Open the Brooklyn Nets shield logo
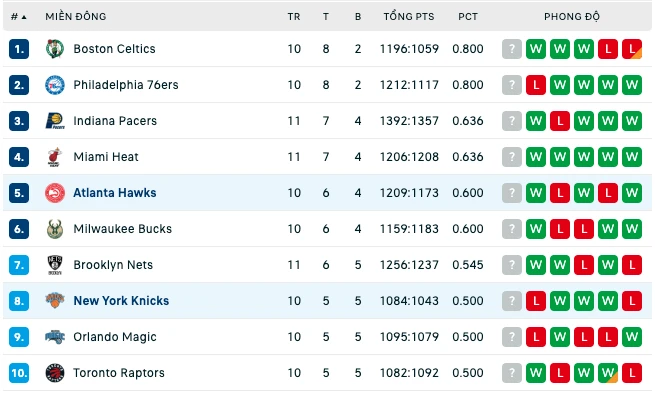This screenshot has width=655, height=393. coord(55,265)
